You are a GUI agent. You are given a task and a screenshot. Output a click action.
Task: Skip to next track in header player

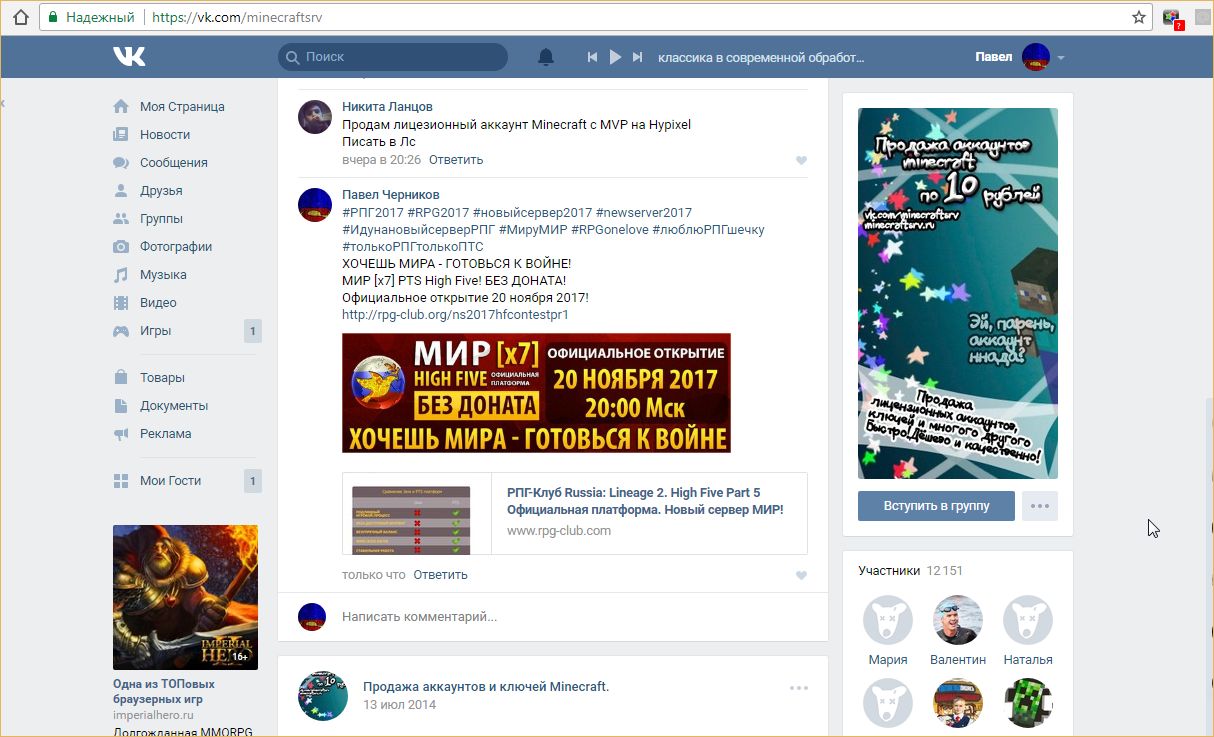tap(638, 57)
